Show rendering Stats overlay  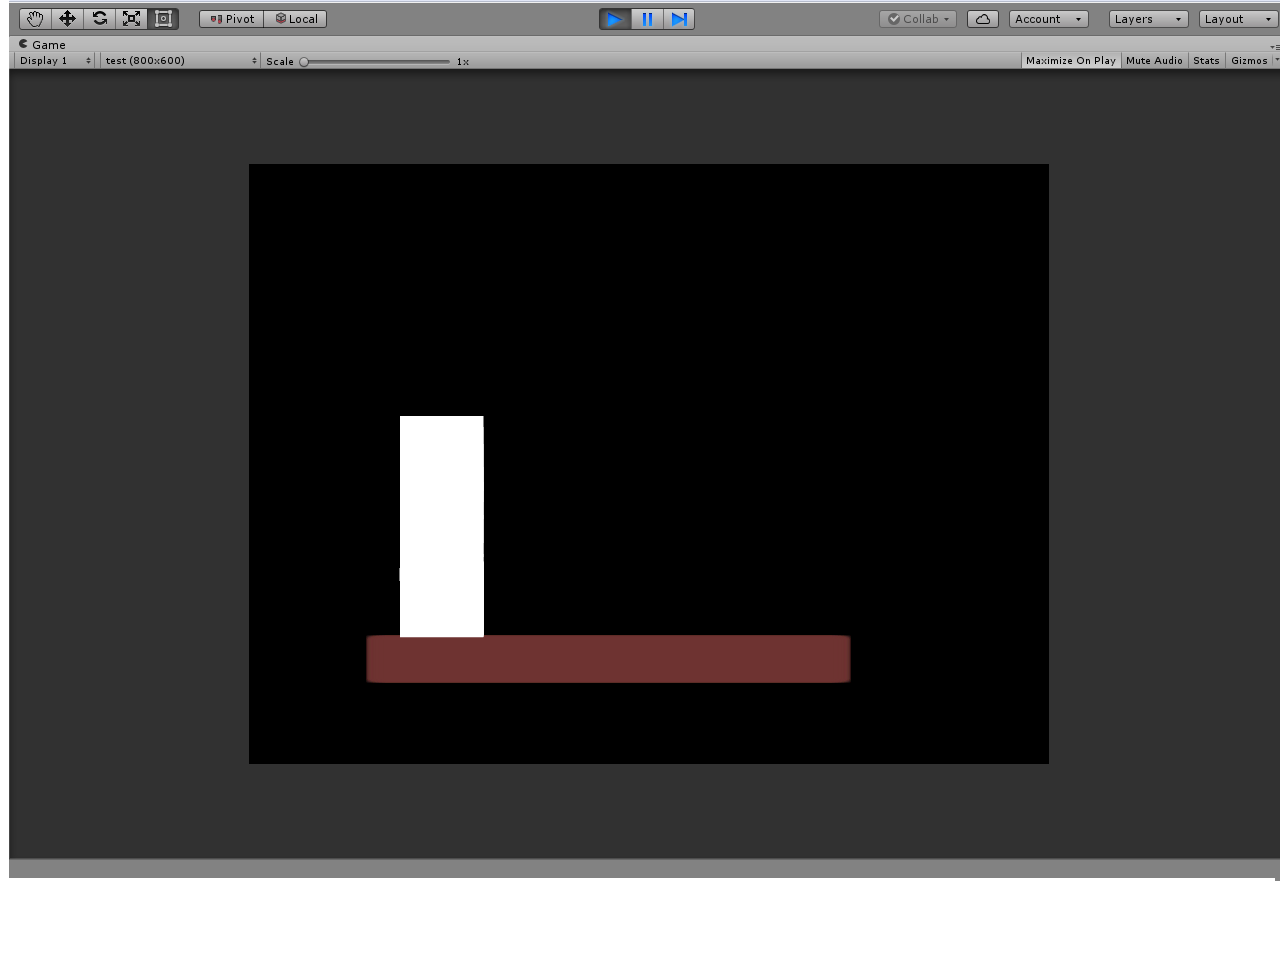pos(1206,60)
